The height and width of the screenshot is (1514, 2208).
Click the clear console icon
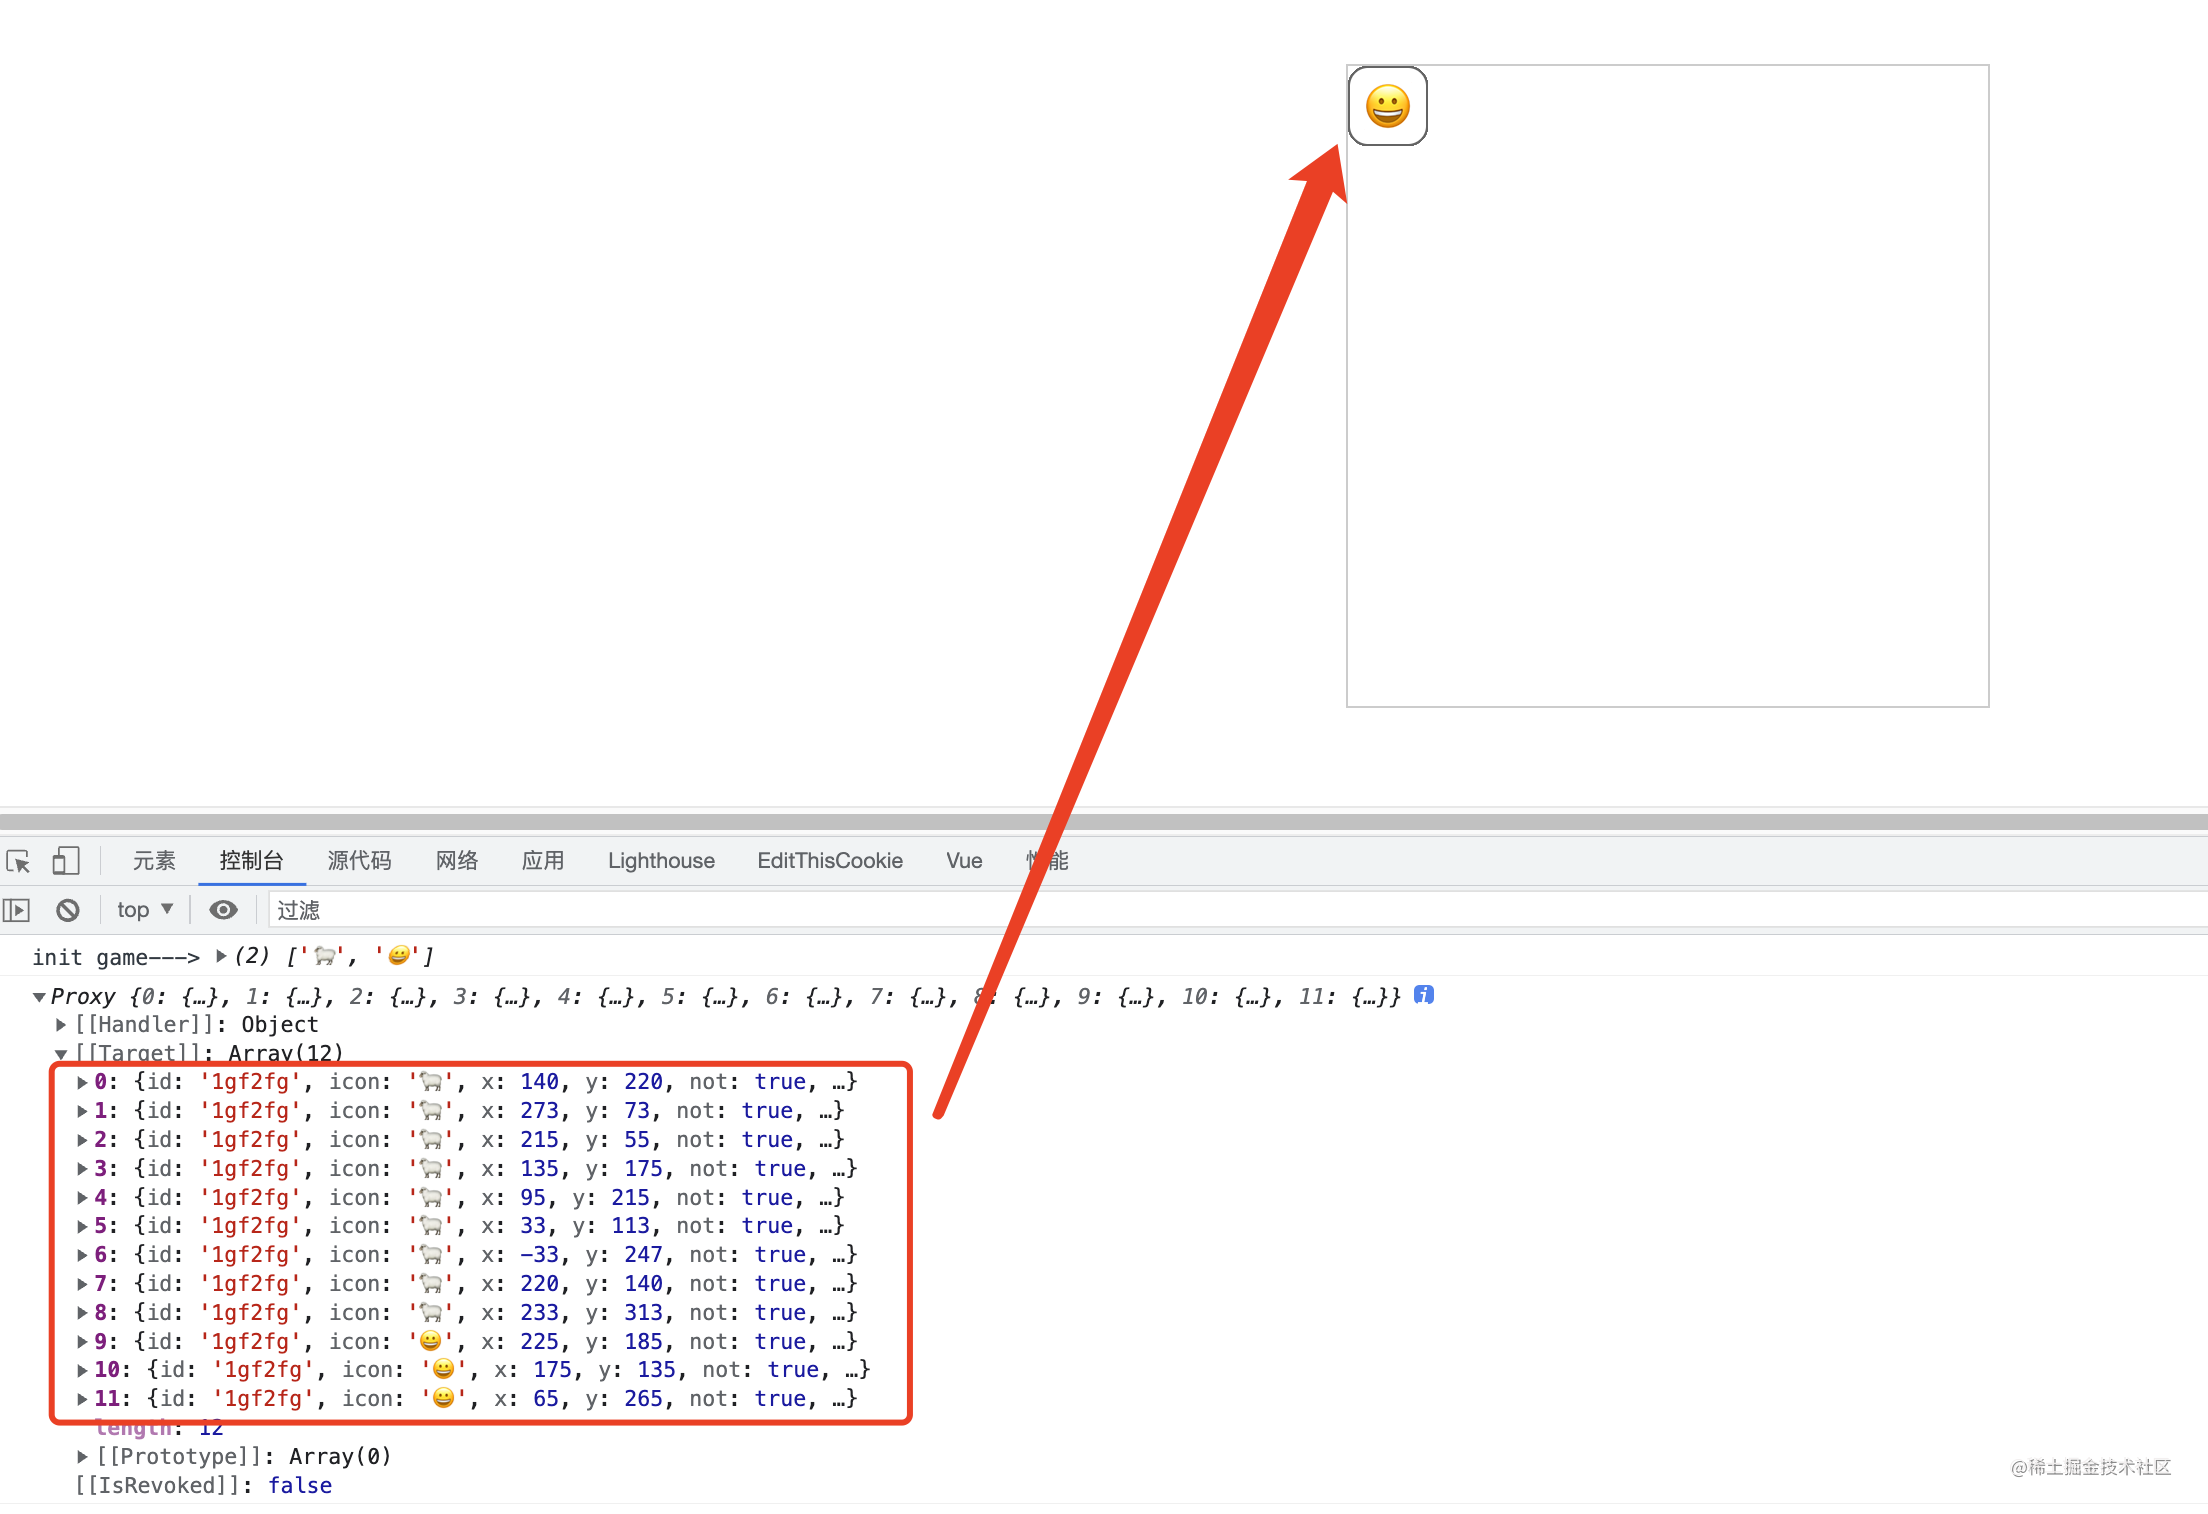68,910
